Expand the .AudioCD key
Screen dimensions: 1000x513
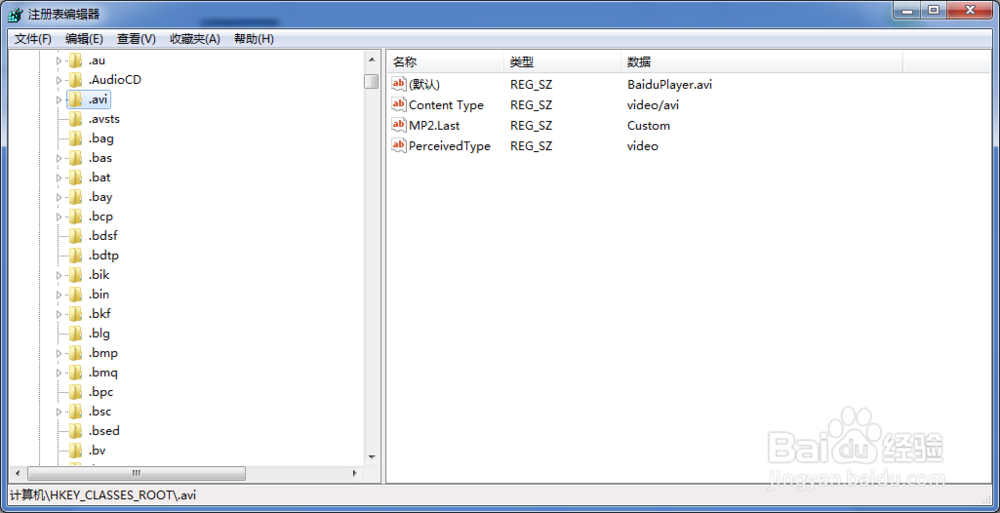(x=59, y=80)
